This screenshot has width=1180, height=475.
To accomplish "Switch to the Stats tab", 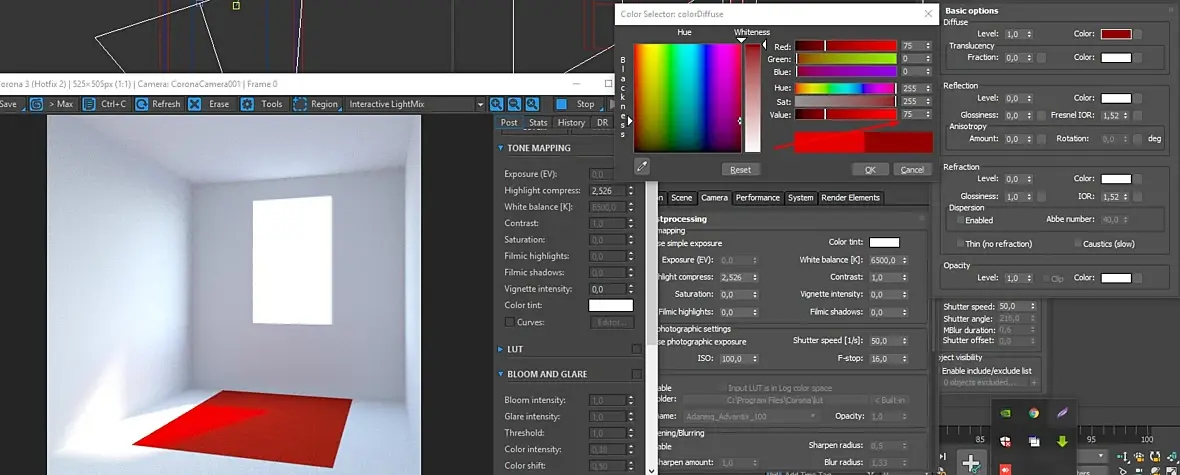I will coord(537,123).
